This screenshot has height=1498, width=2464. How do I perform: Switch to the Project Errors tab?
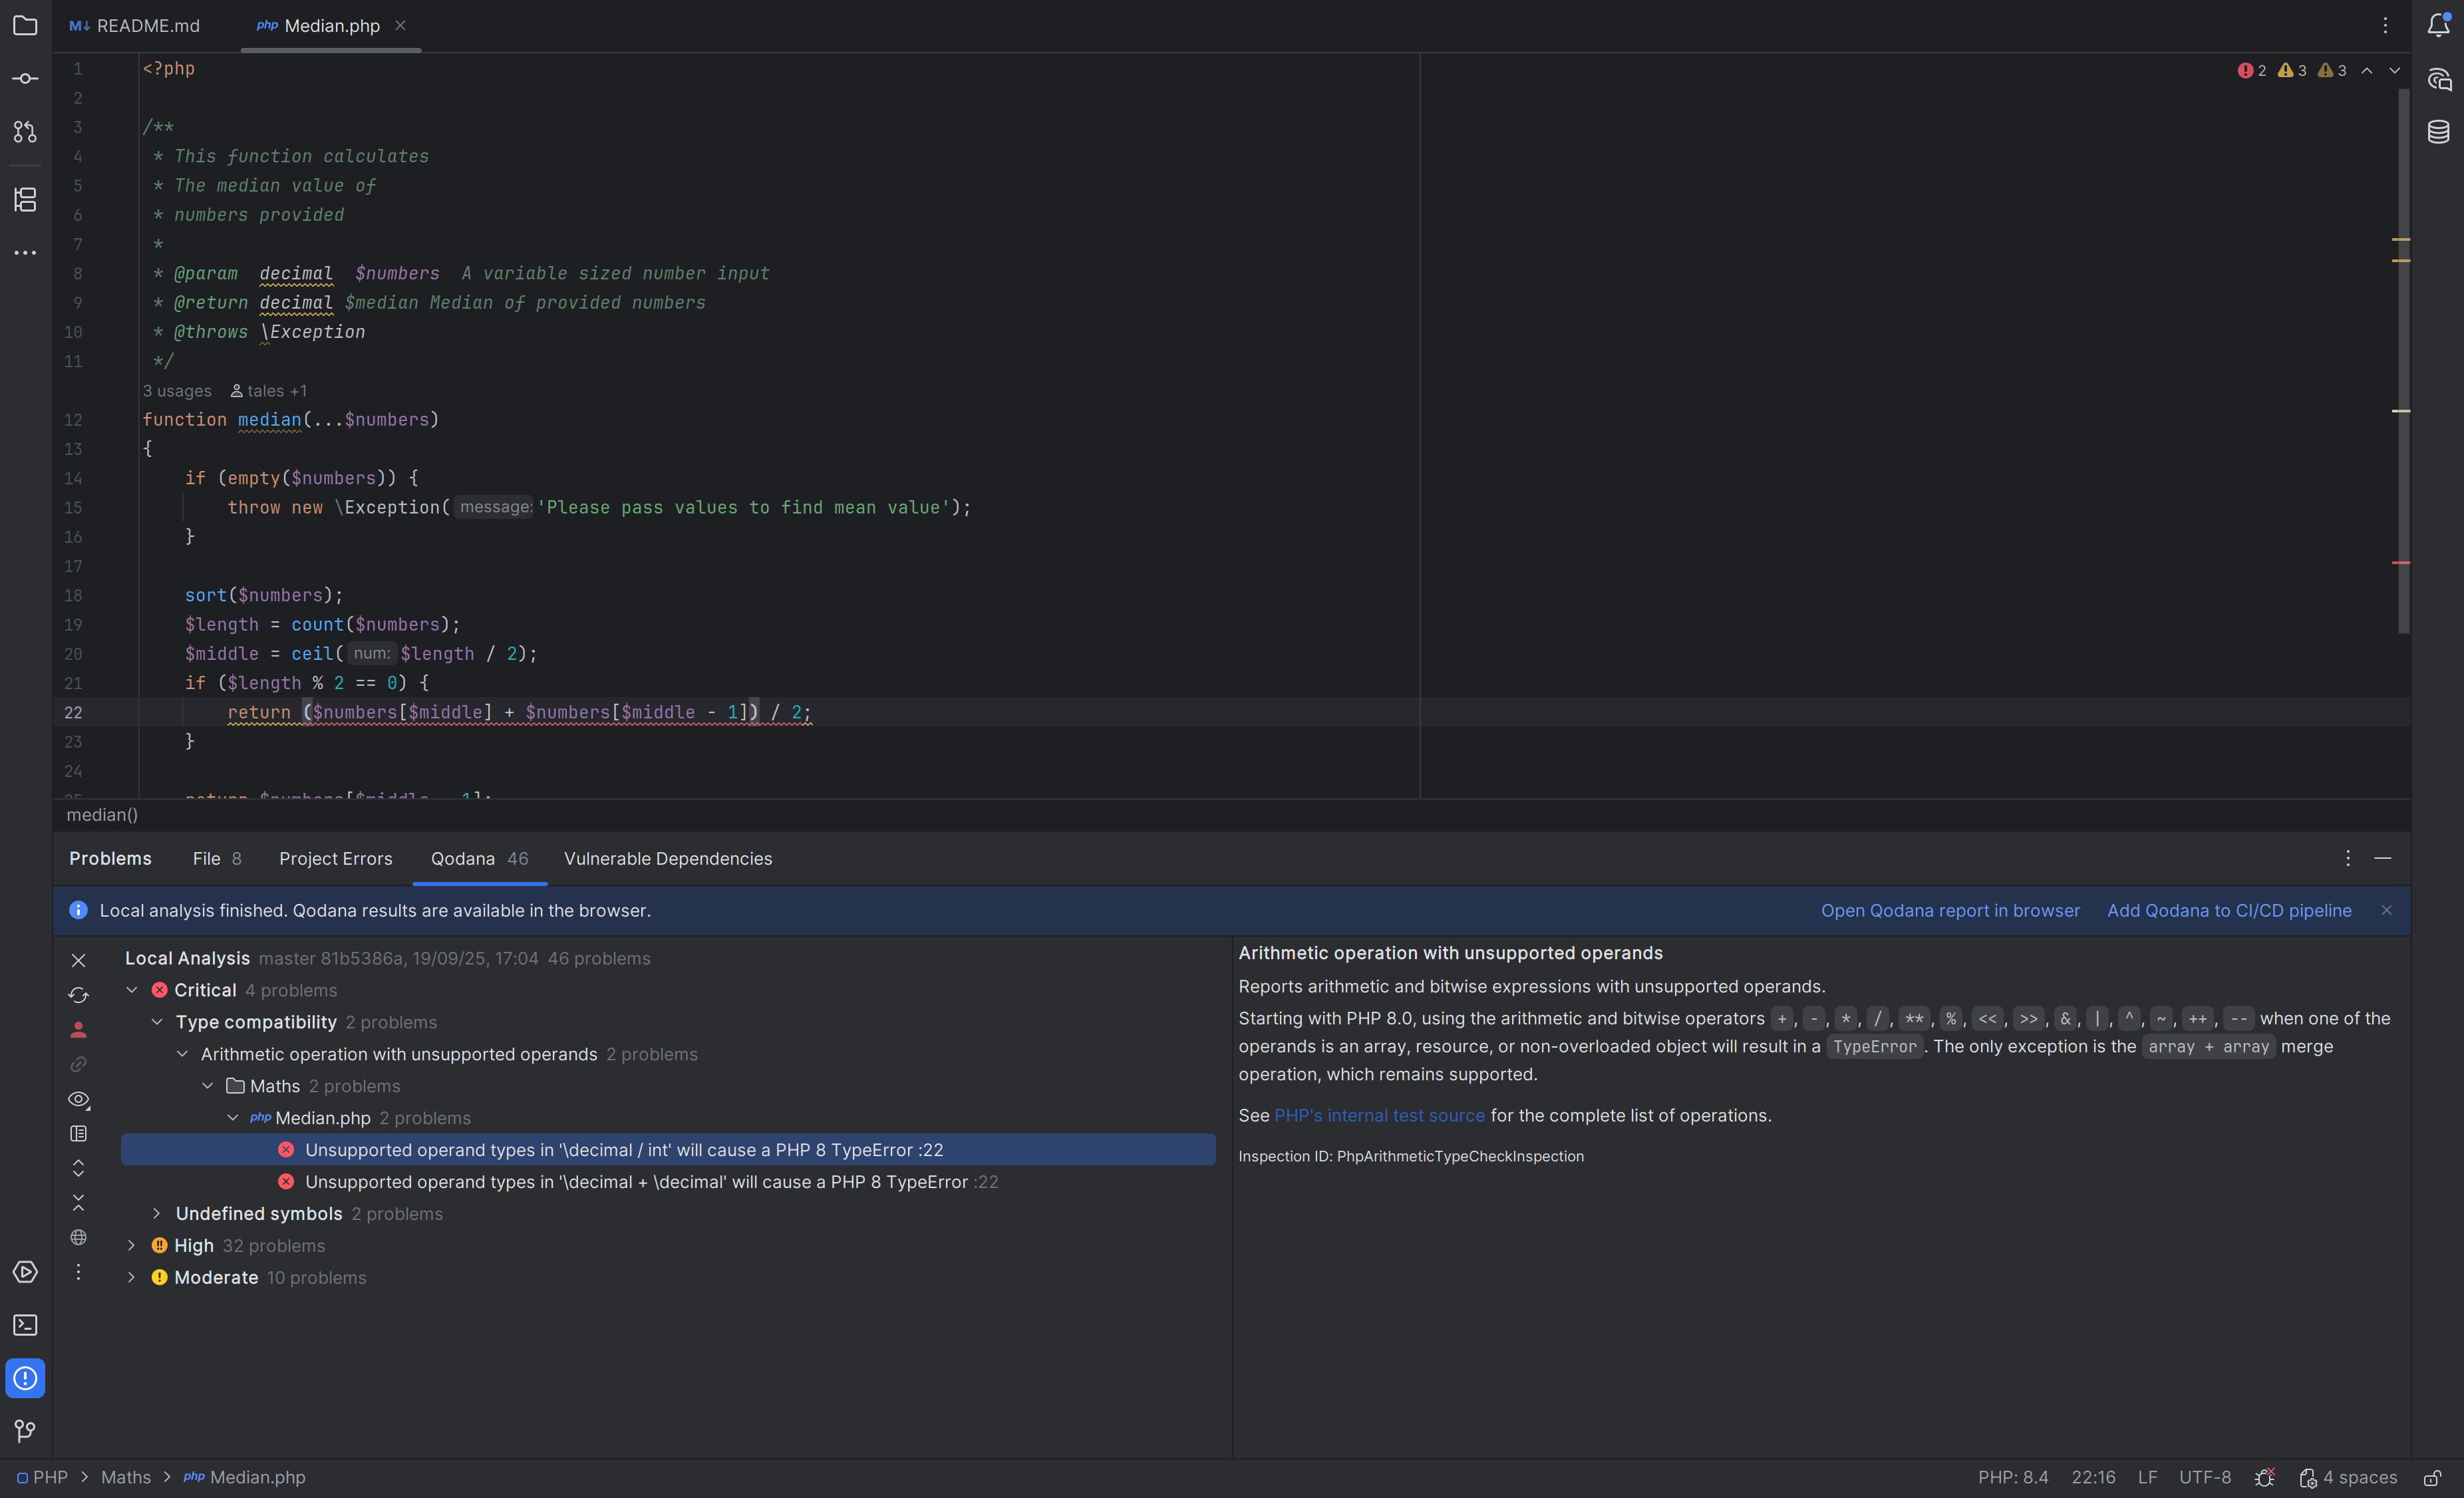click(335, 858)
